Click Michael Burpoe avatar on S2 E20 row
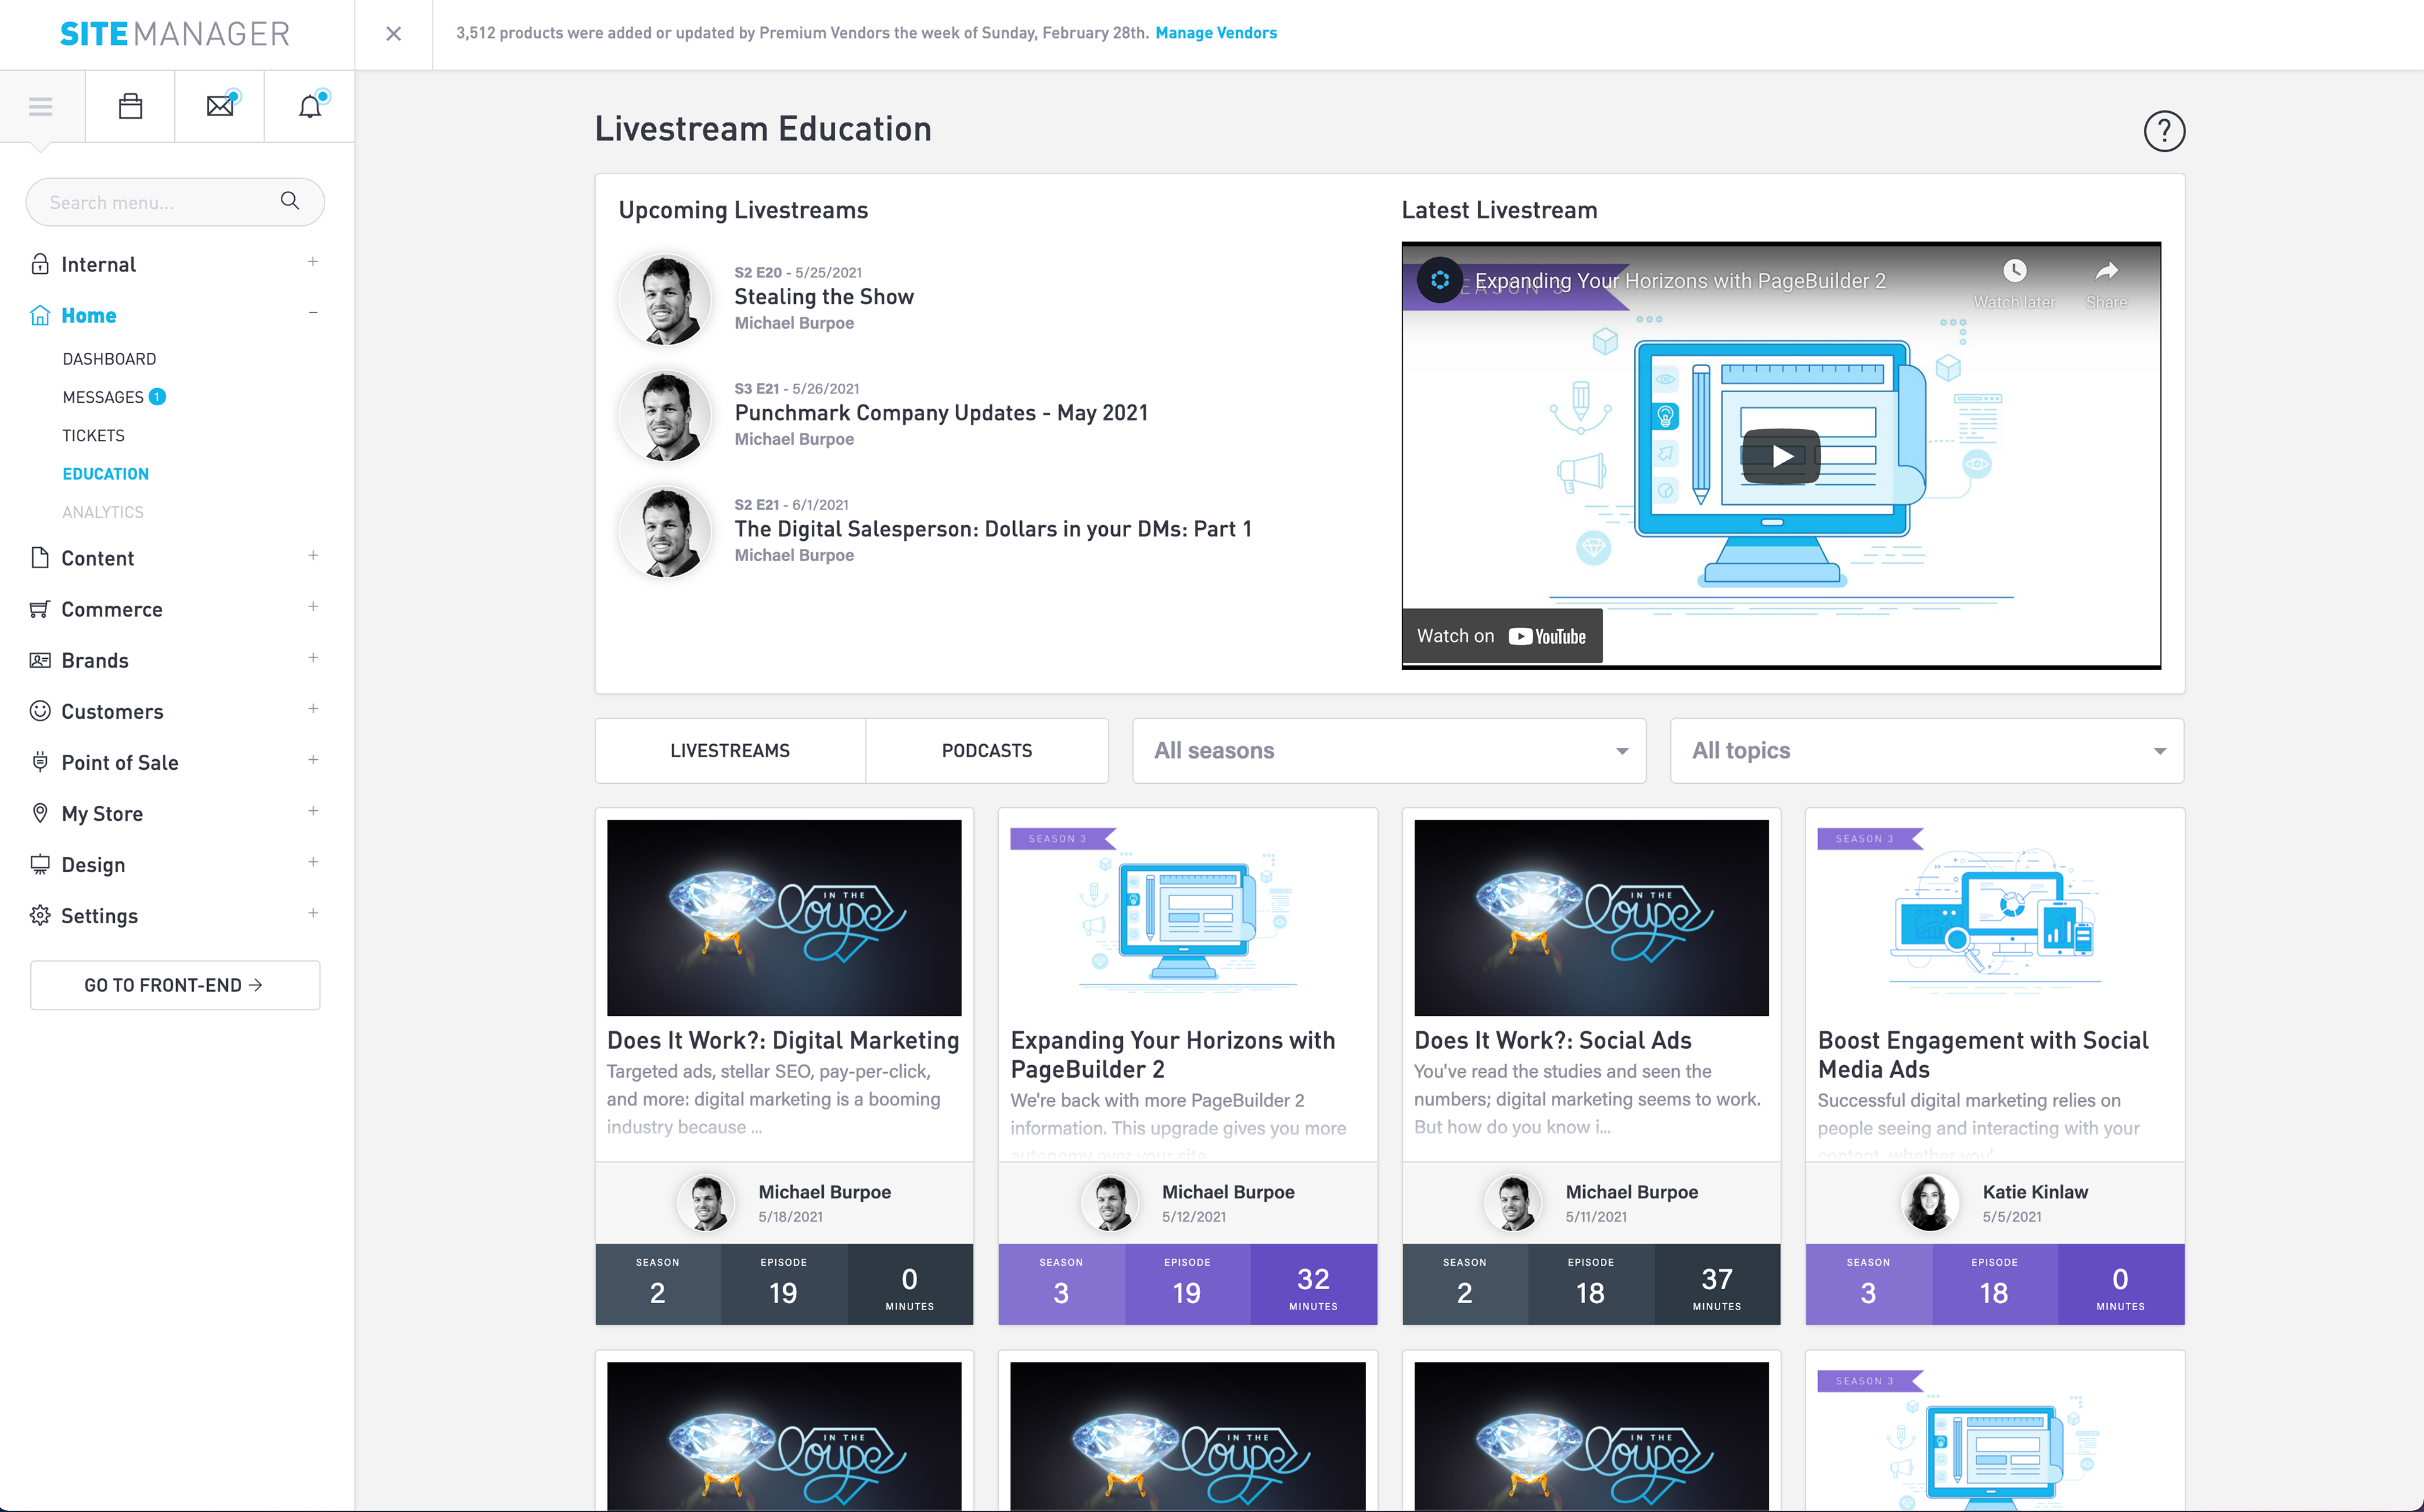2424x1512 pixels. click(665, 299)
